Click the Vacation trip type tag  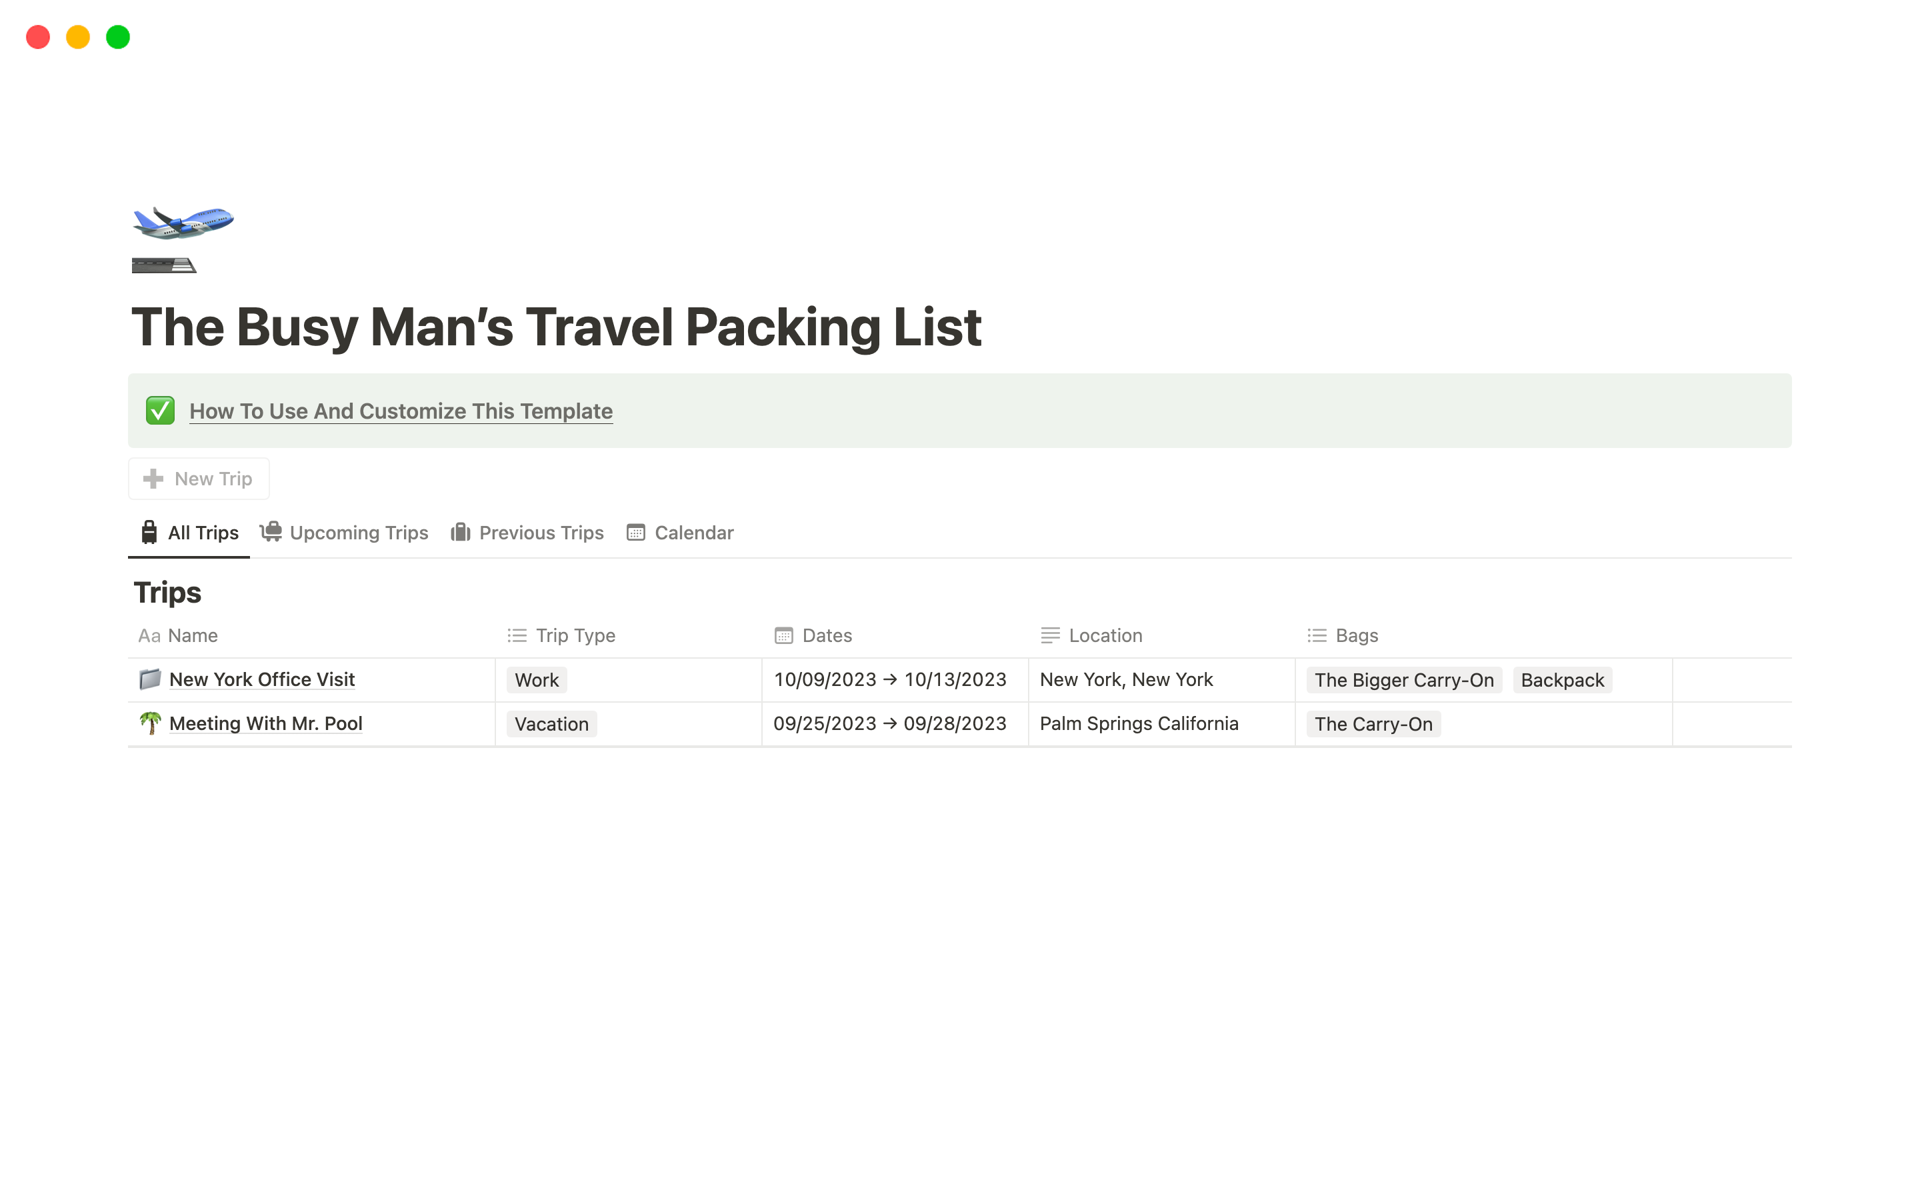pos(551,724)
